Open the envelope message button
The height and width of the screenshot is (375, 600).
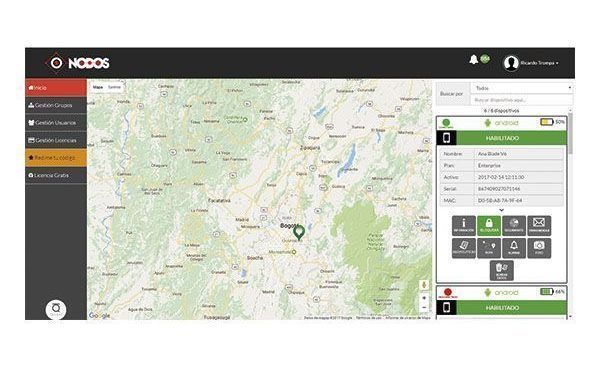[539, 225]
